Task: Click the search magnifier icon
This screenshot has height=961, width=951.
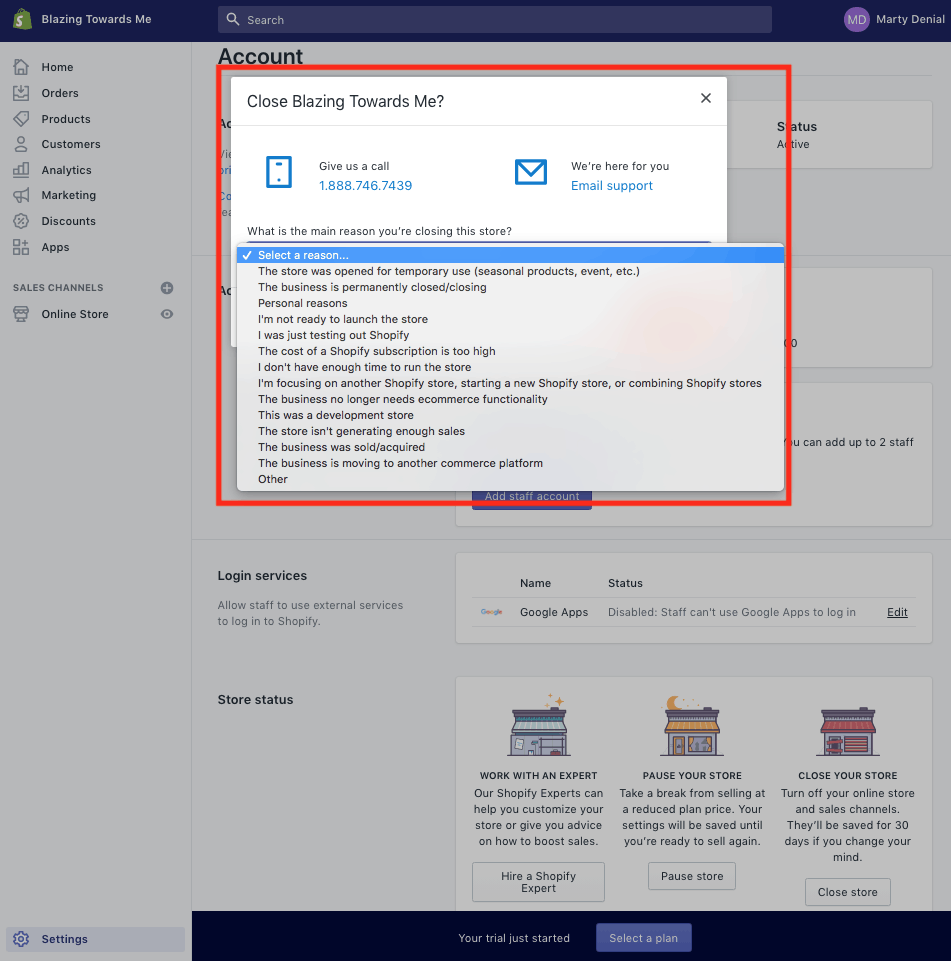Action: click(233, 20)
